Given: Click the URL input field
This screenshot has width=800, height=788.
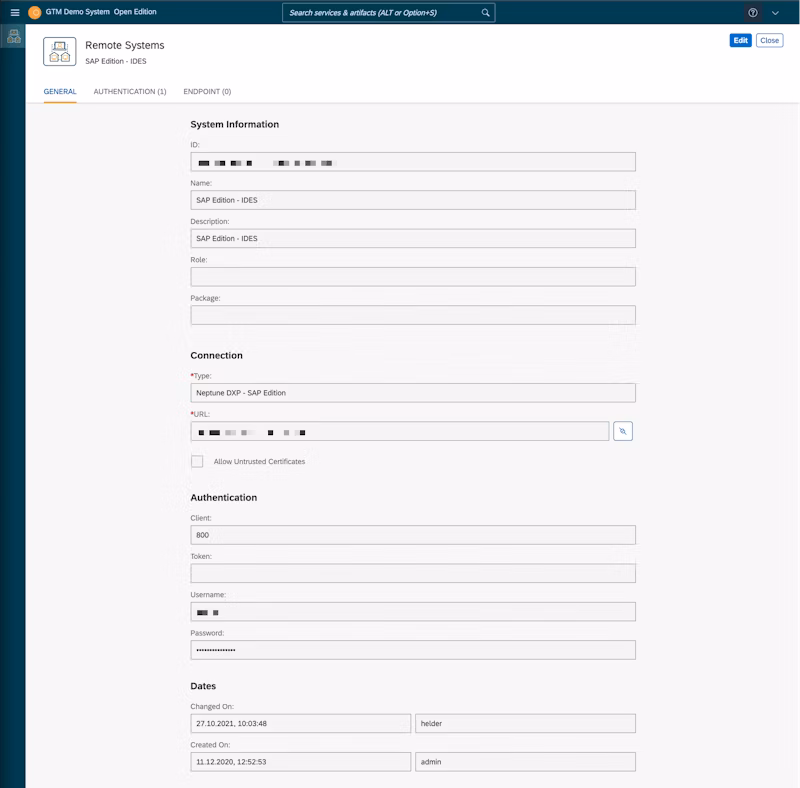Looking at the screenshot, I should click(x=400, y=431).
